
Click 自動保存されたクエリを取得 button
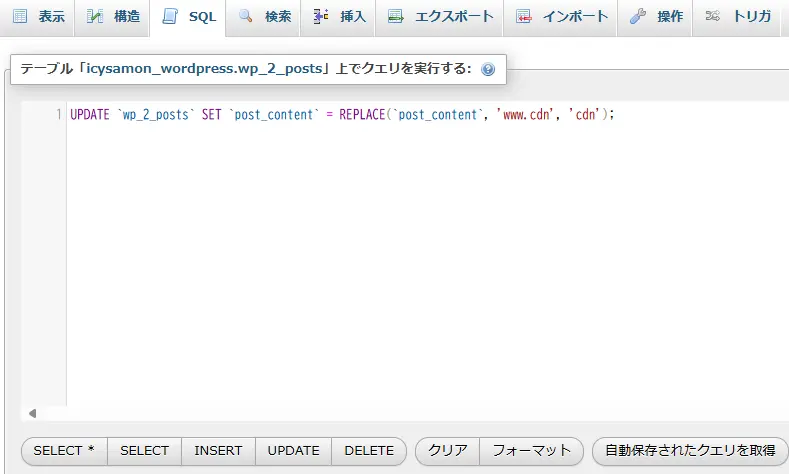coord(690,451)
